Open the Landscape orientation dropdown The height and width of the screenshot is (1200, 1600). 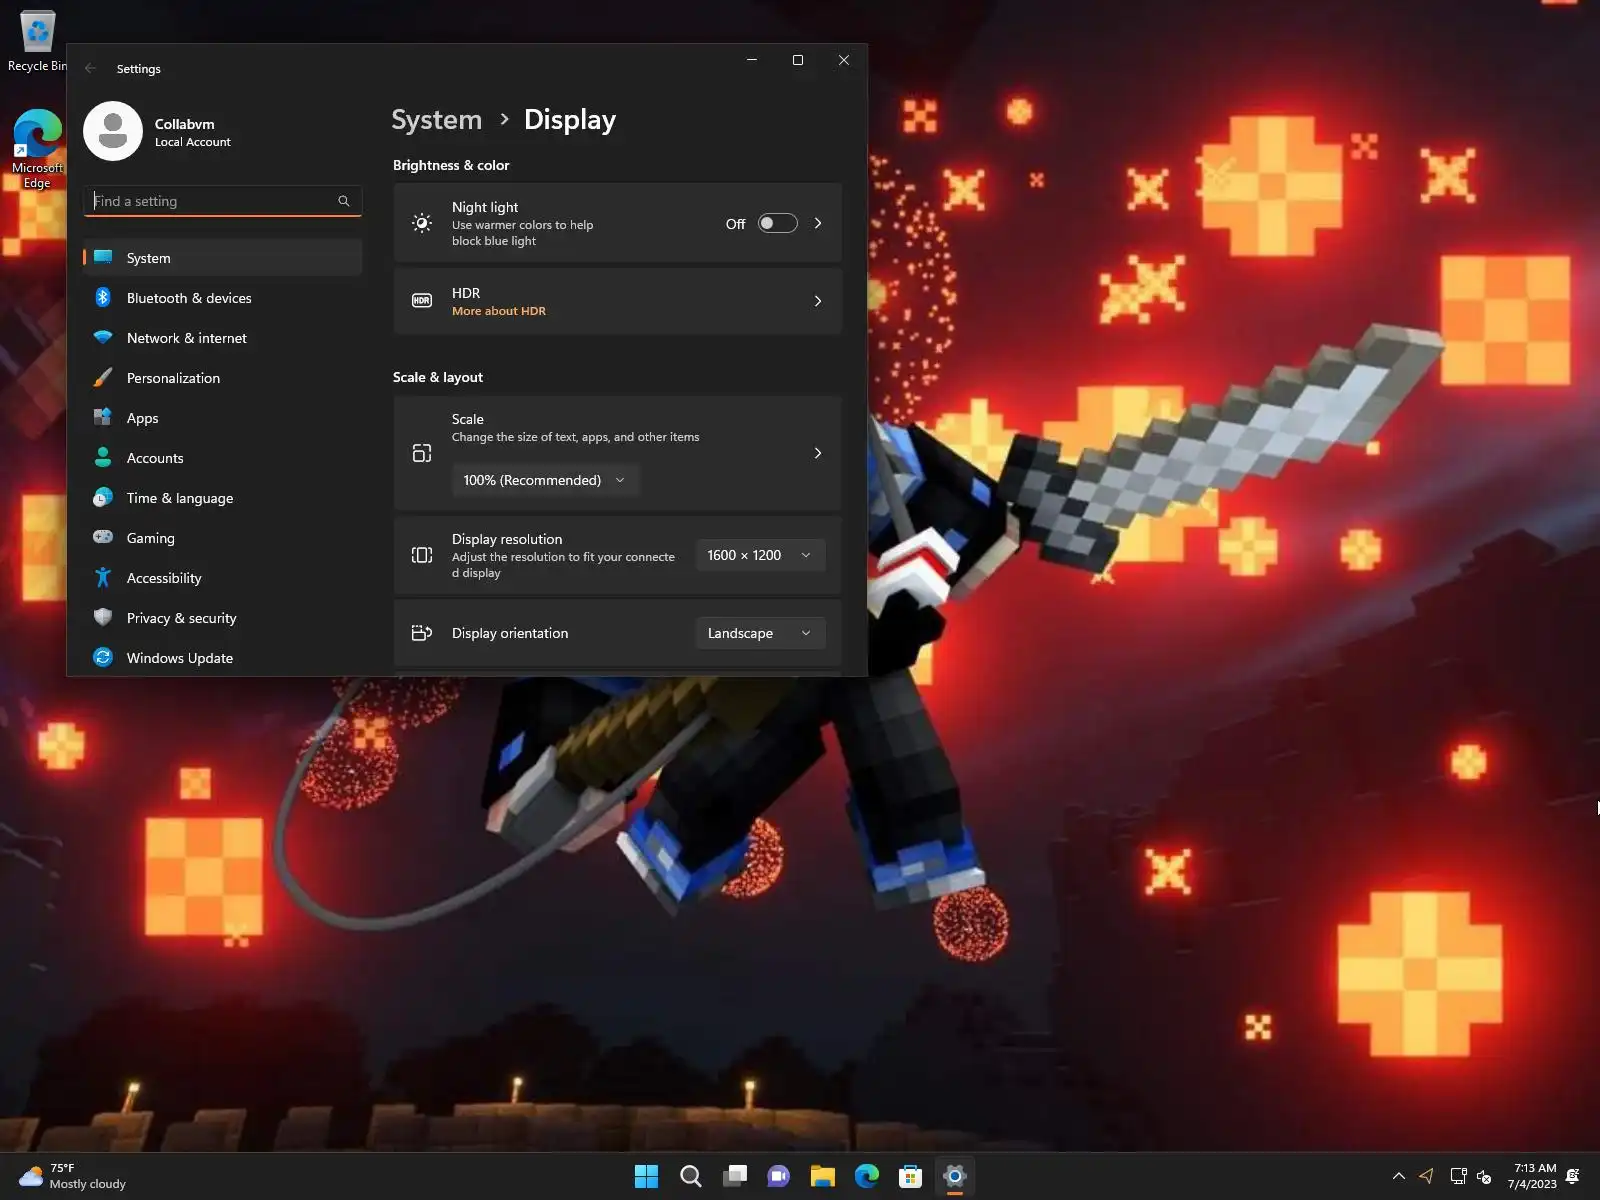pos(760,633)
